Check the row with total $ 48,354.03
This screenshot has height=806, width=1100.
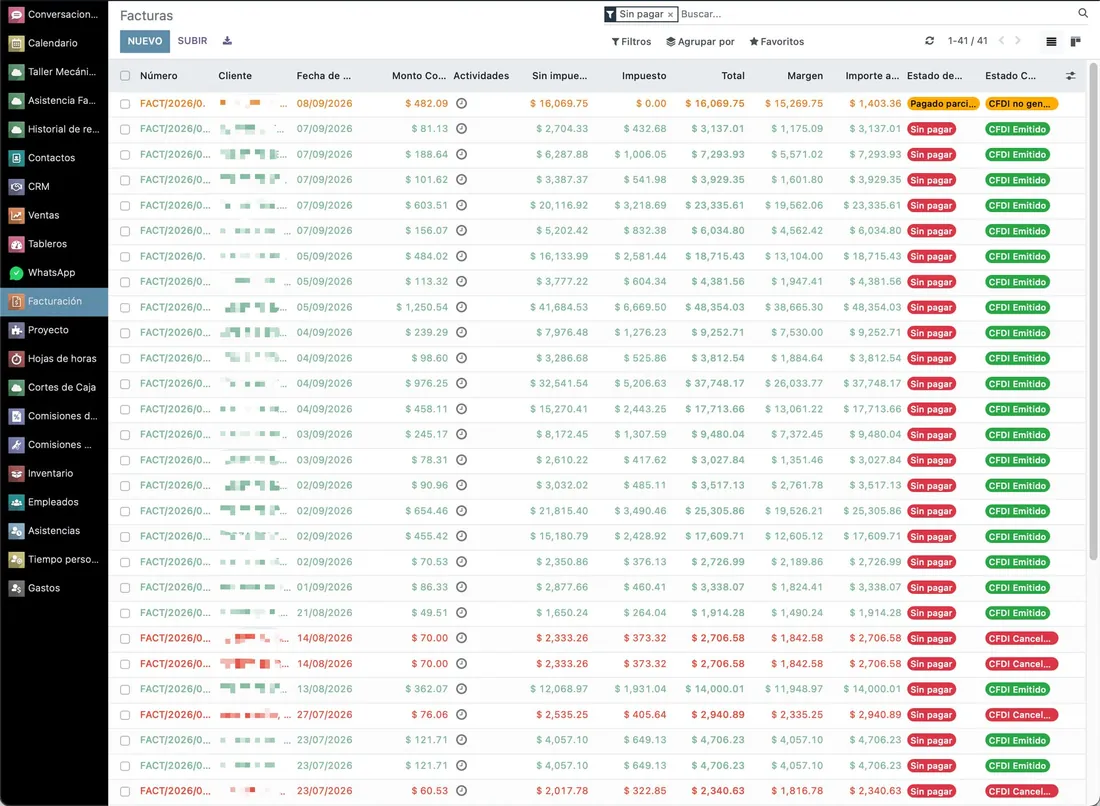coord(125,307)
